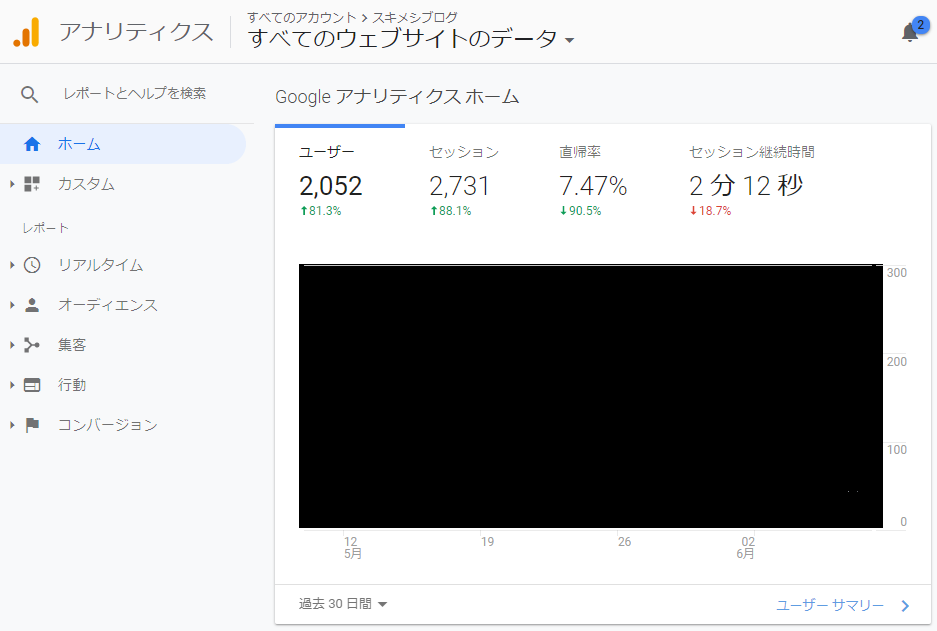Click the レポートとヘルプを検索 search field
The width and height of the screenshot is (937, 631).
pyautogui.click(x=135, y=94)
